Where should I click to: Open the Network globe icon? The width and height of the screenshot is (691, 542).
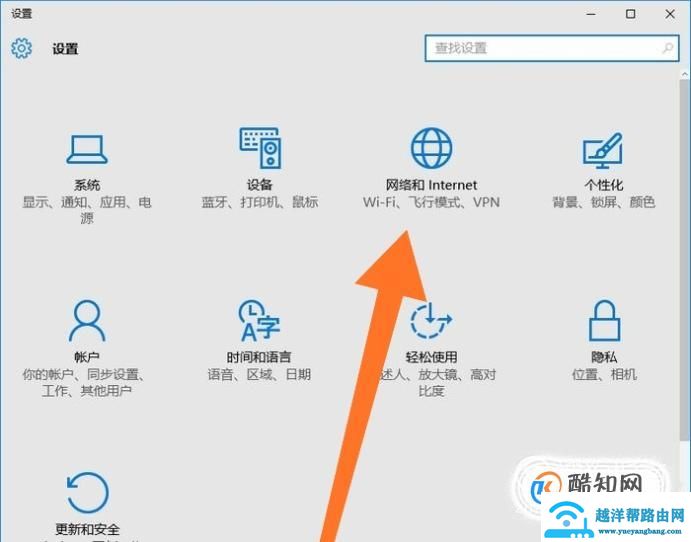(x=431, y=148)
